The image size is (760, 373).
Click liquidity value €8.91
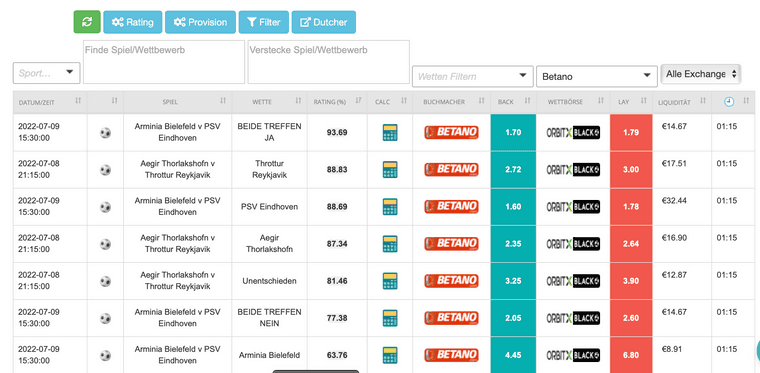[x=672, y=349]
